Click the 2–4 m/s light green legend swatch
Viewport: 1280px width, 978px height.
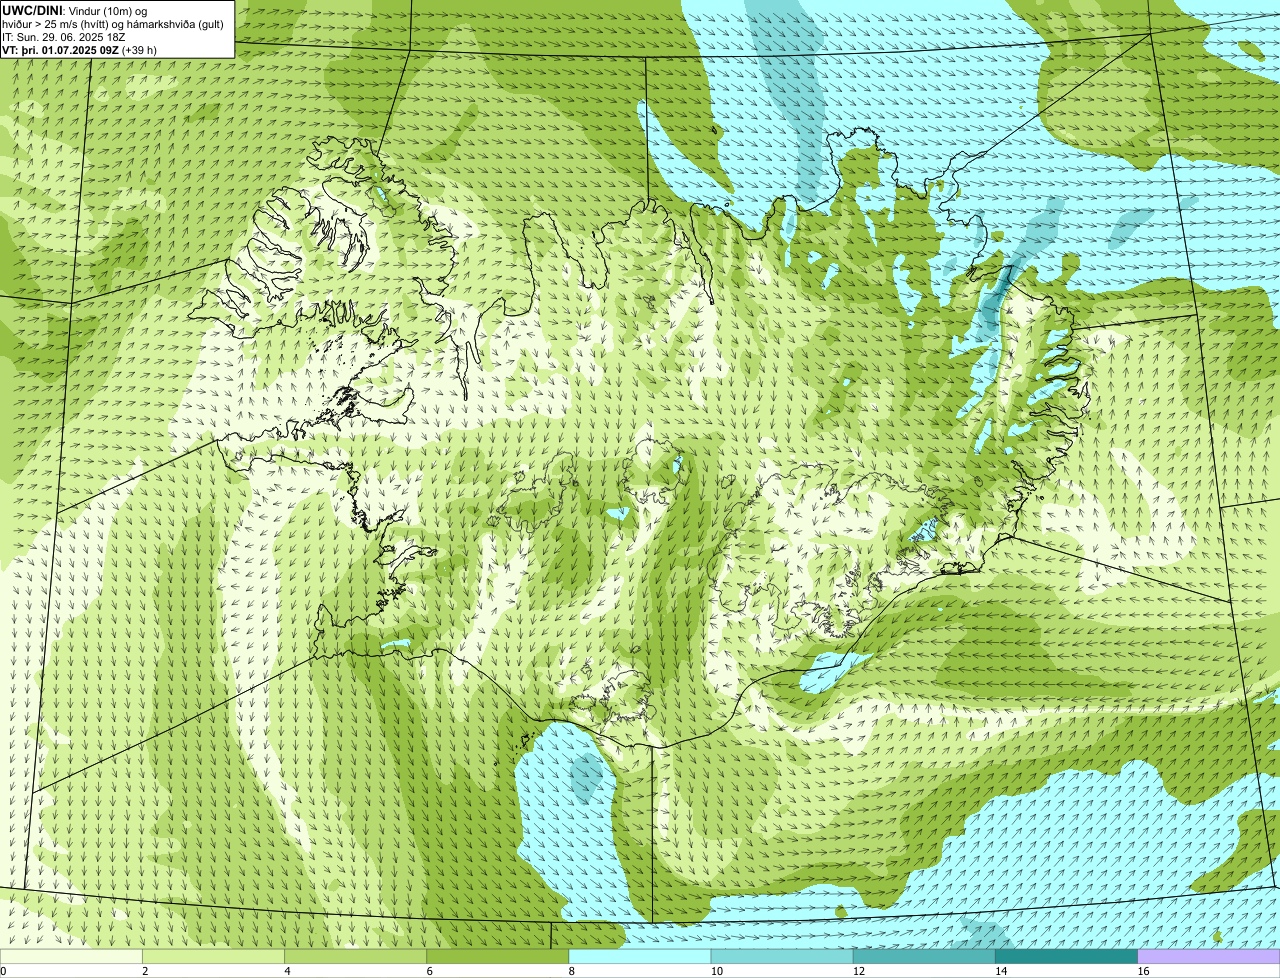(x=213, y=957)
